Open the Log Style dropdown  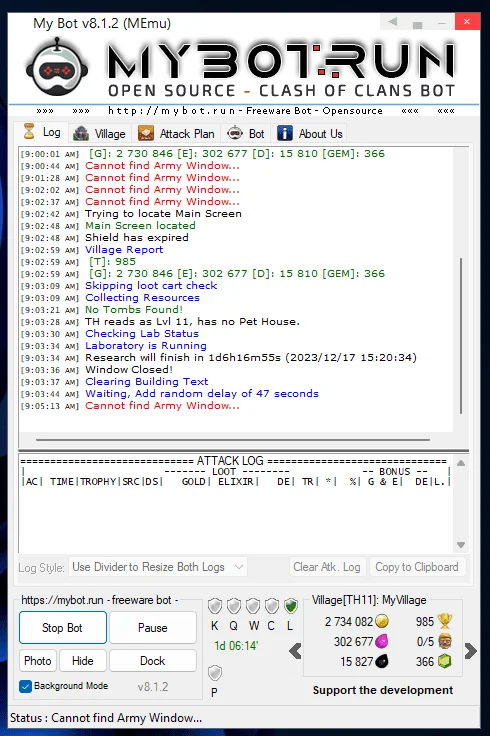click(x=158, y=567)
